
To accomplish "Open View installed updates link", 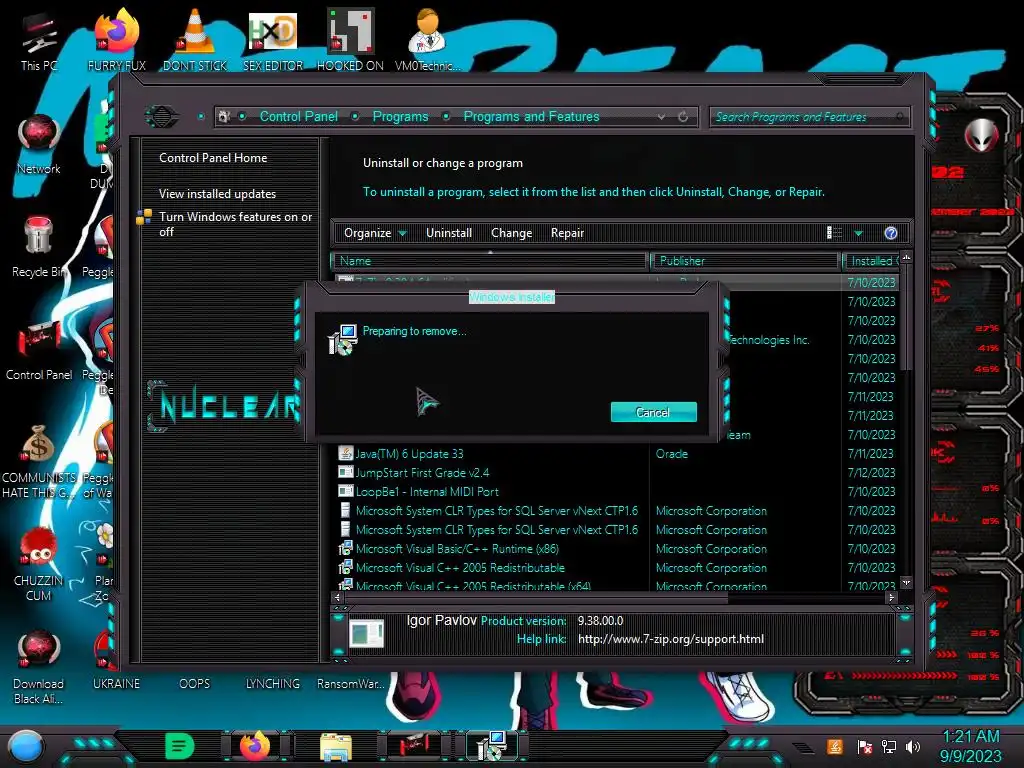I will pos(217,194).
